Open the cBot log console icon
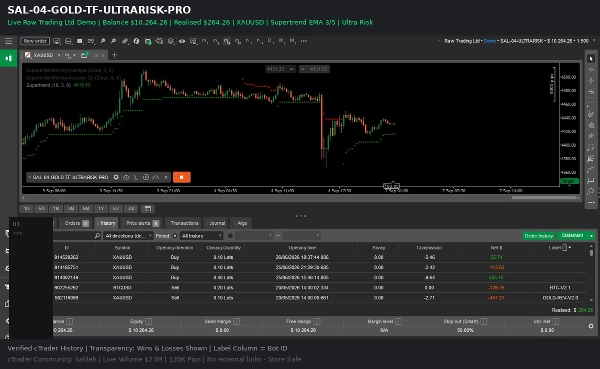The height and width of the screenshot is (369, 600). coord(136,177)
